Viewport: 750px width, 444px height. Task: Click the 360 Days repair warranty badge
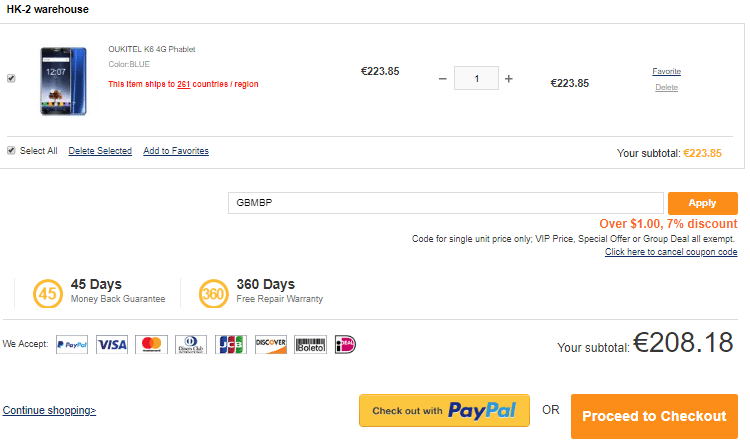213,293
